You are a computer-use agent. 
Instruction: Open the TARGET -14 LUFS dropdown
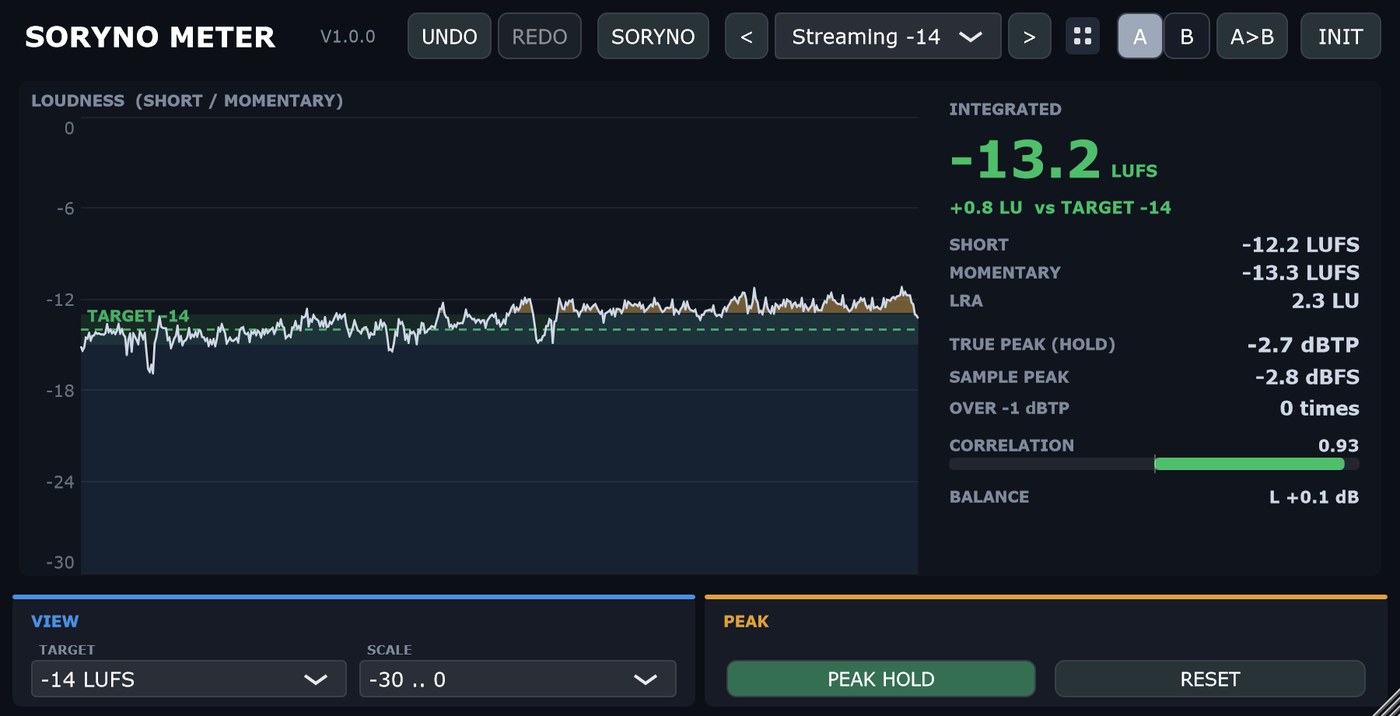tap(189, 679)
